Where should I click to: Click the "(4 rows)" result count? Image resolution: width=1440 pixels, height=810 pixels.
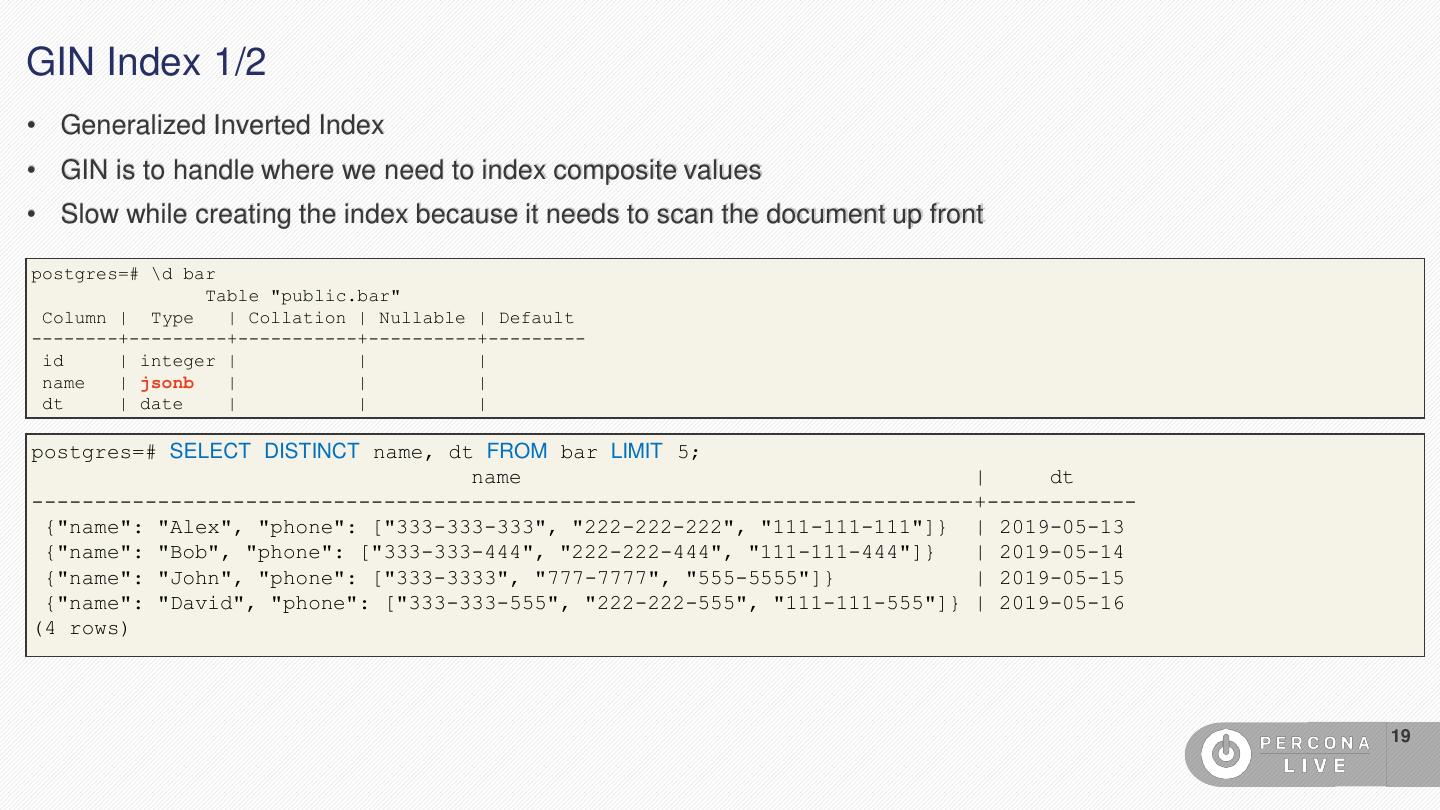pos(81,629)
